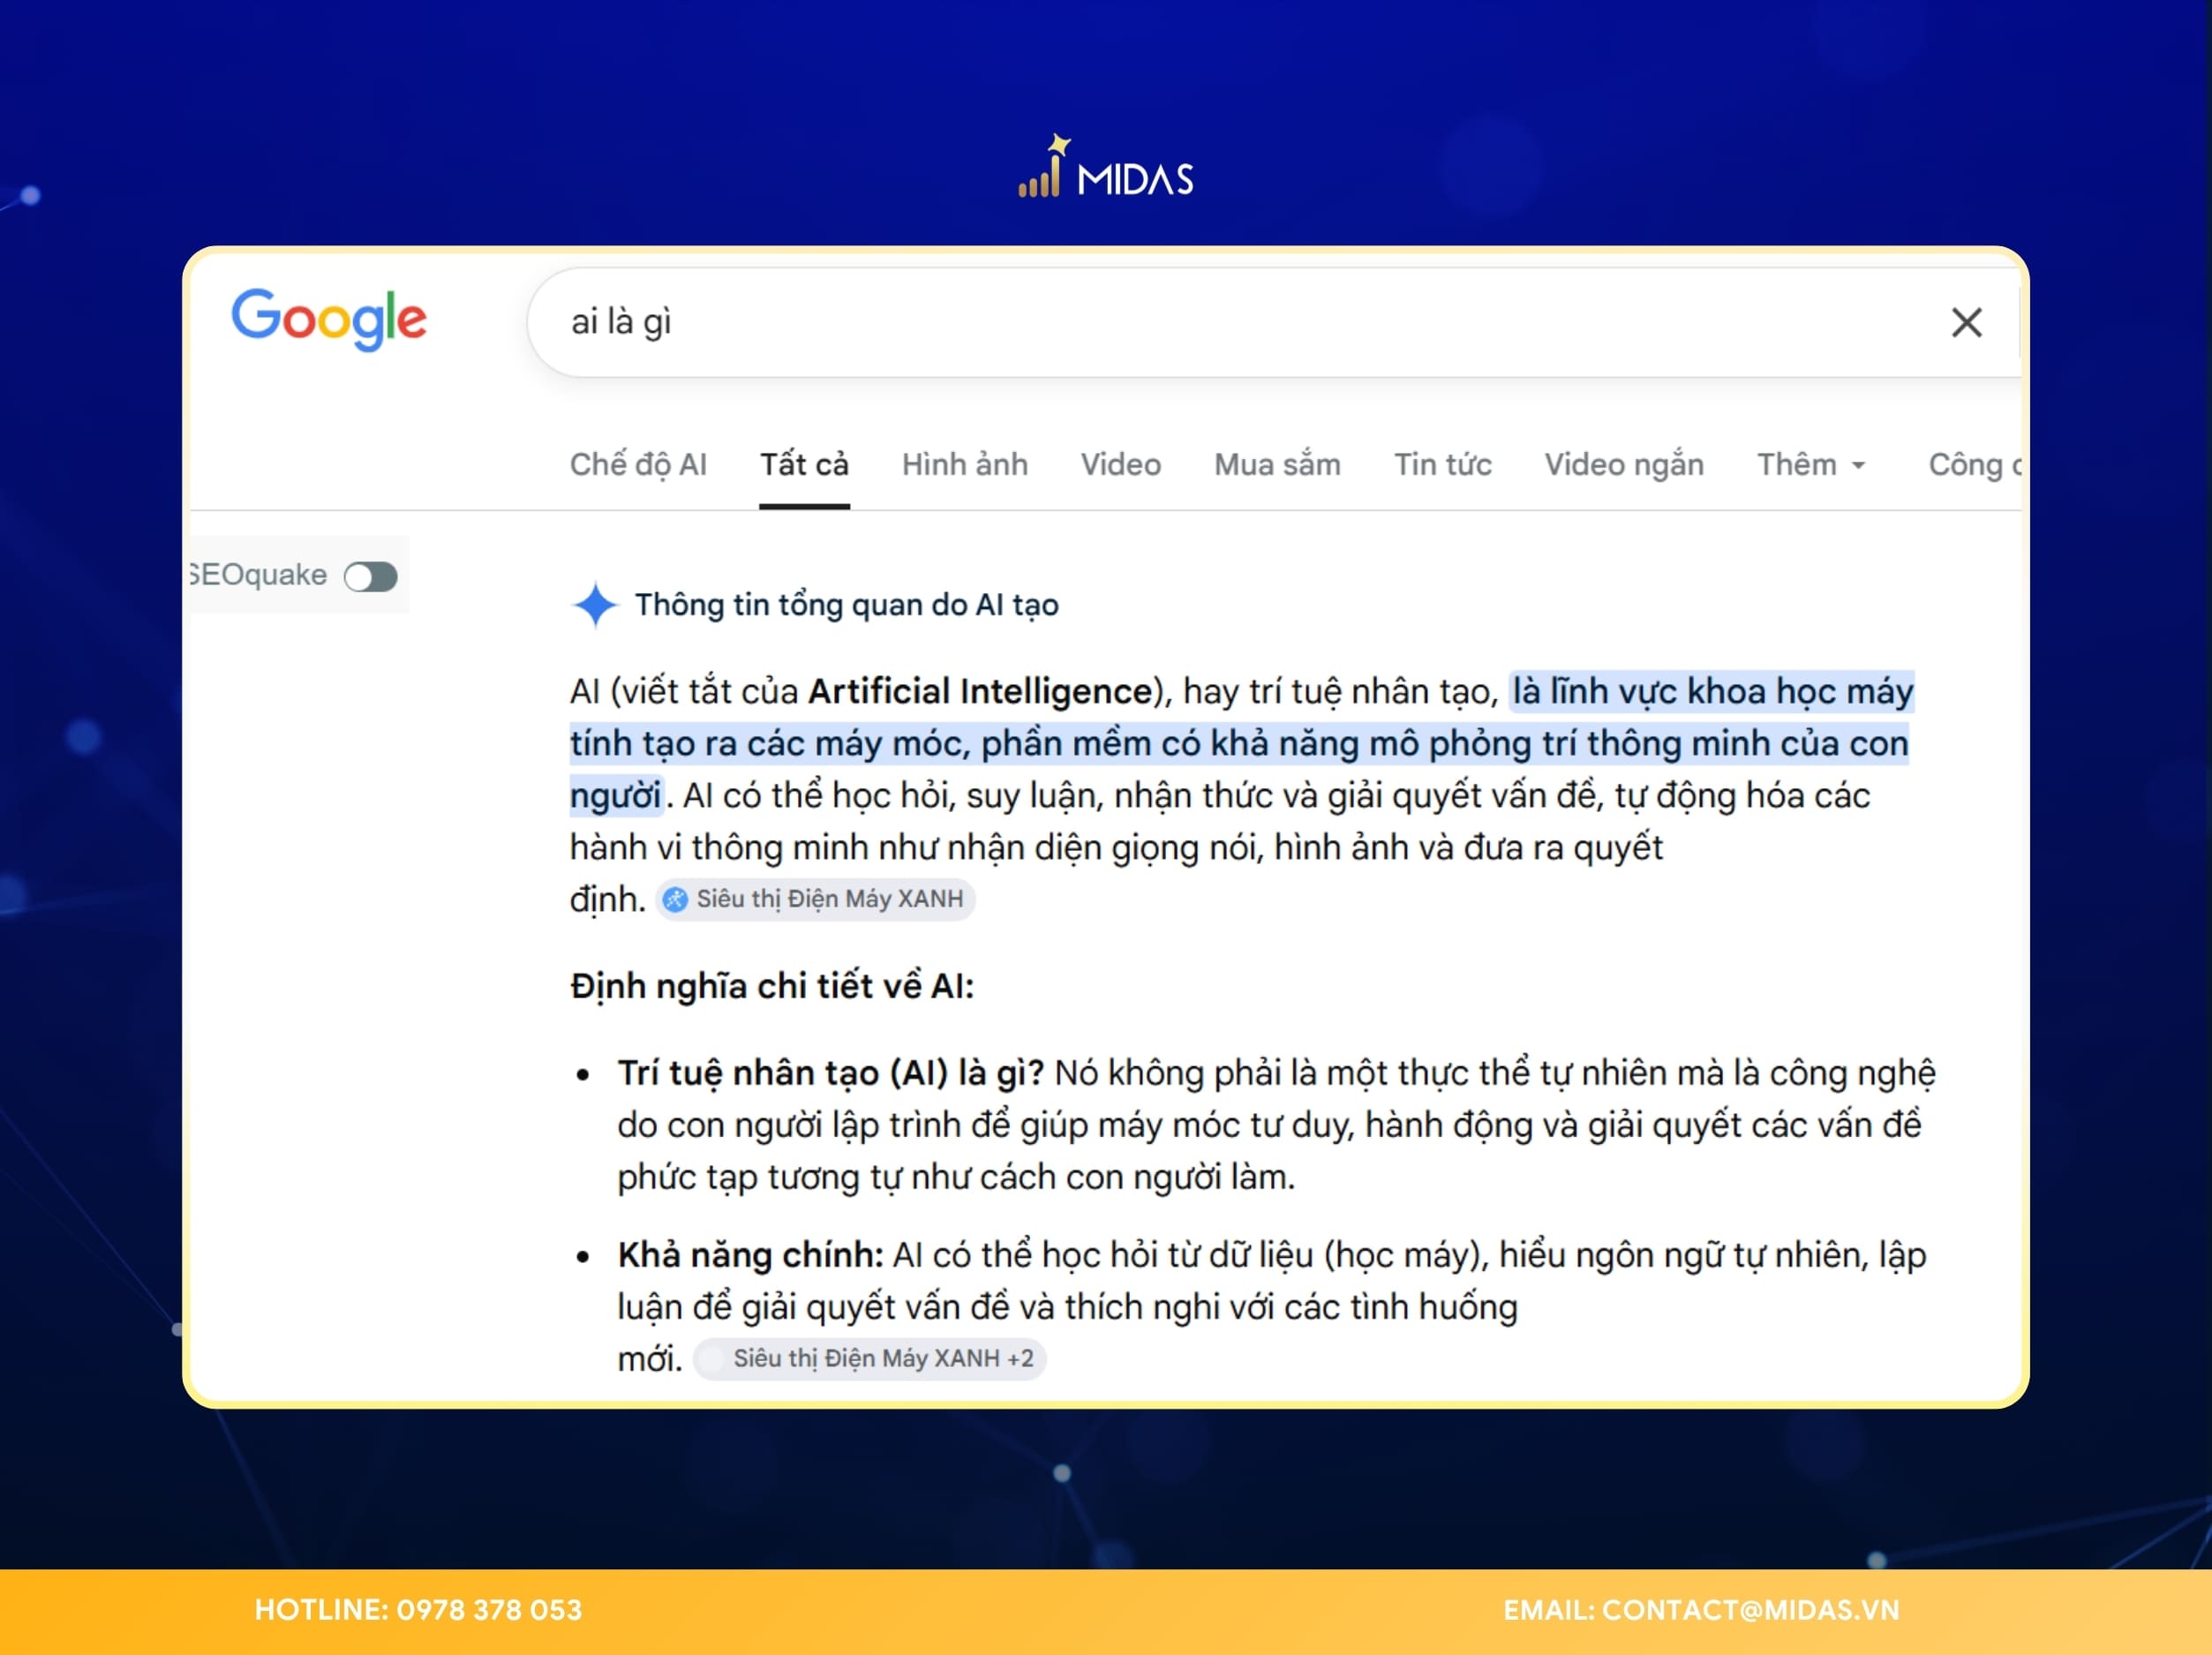Clear the search box with the X icon
This screenshot has width=2212, height=1655.
1966,323
